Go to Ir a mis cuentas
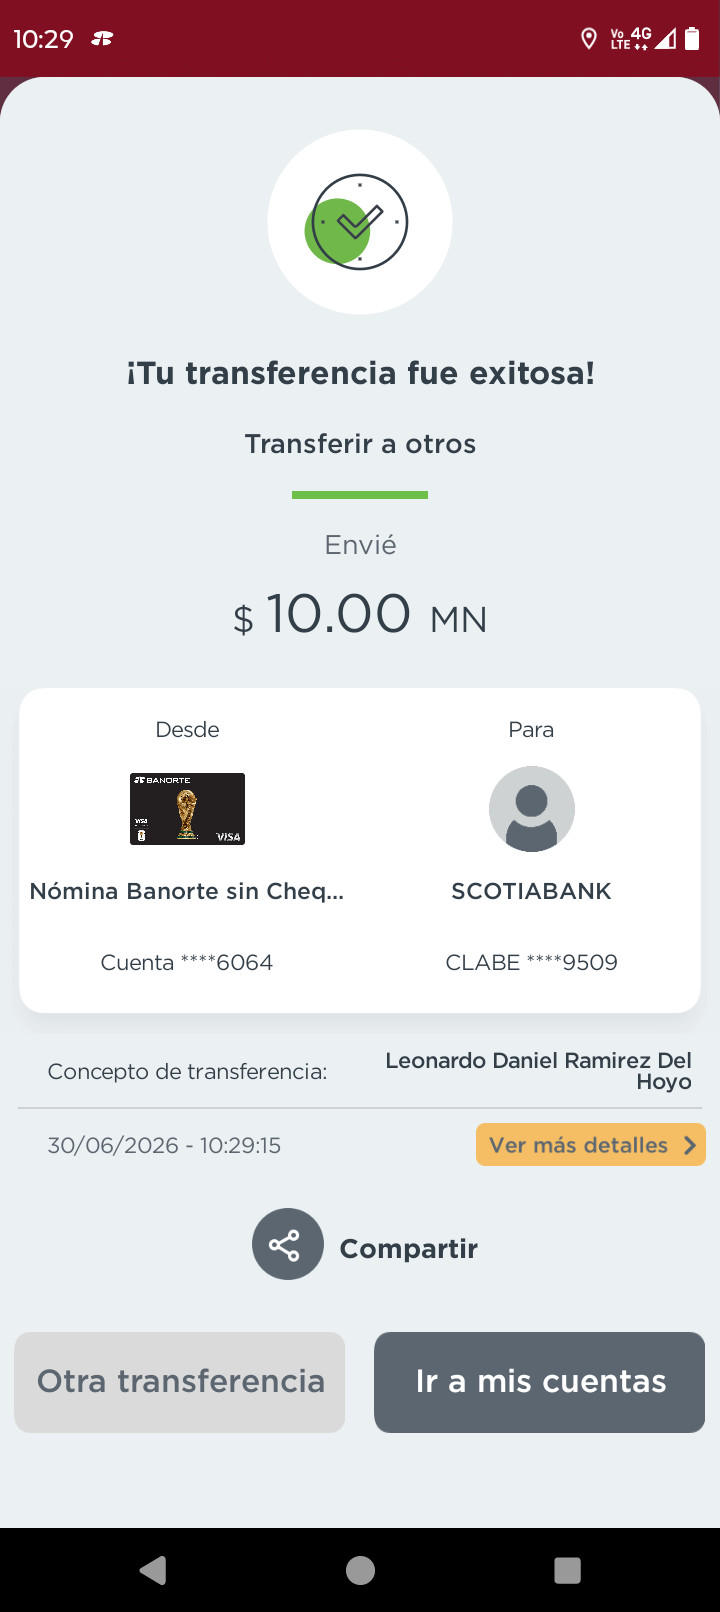720x1612 pixels. [x=540, y=1382]
